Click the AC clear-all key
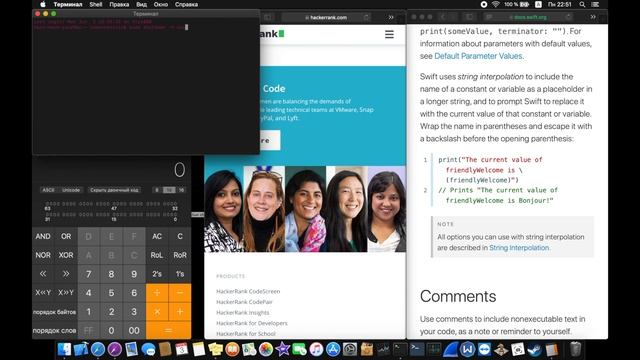The image size is (640, 360). 157,236
